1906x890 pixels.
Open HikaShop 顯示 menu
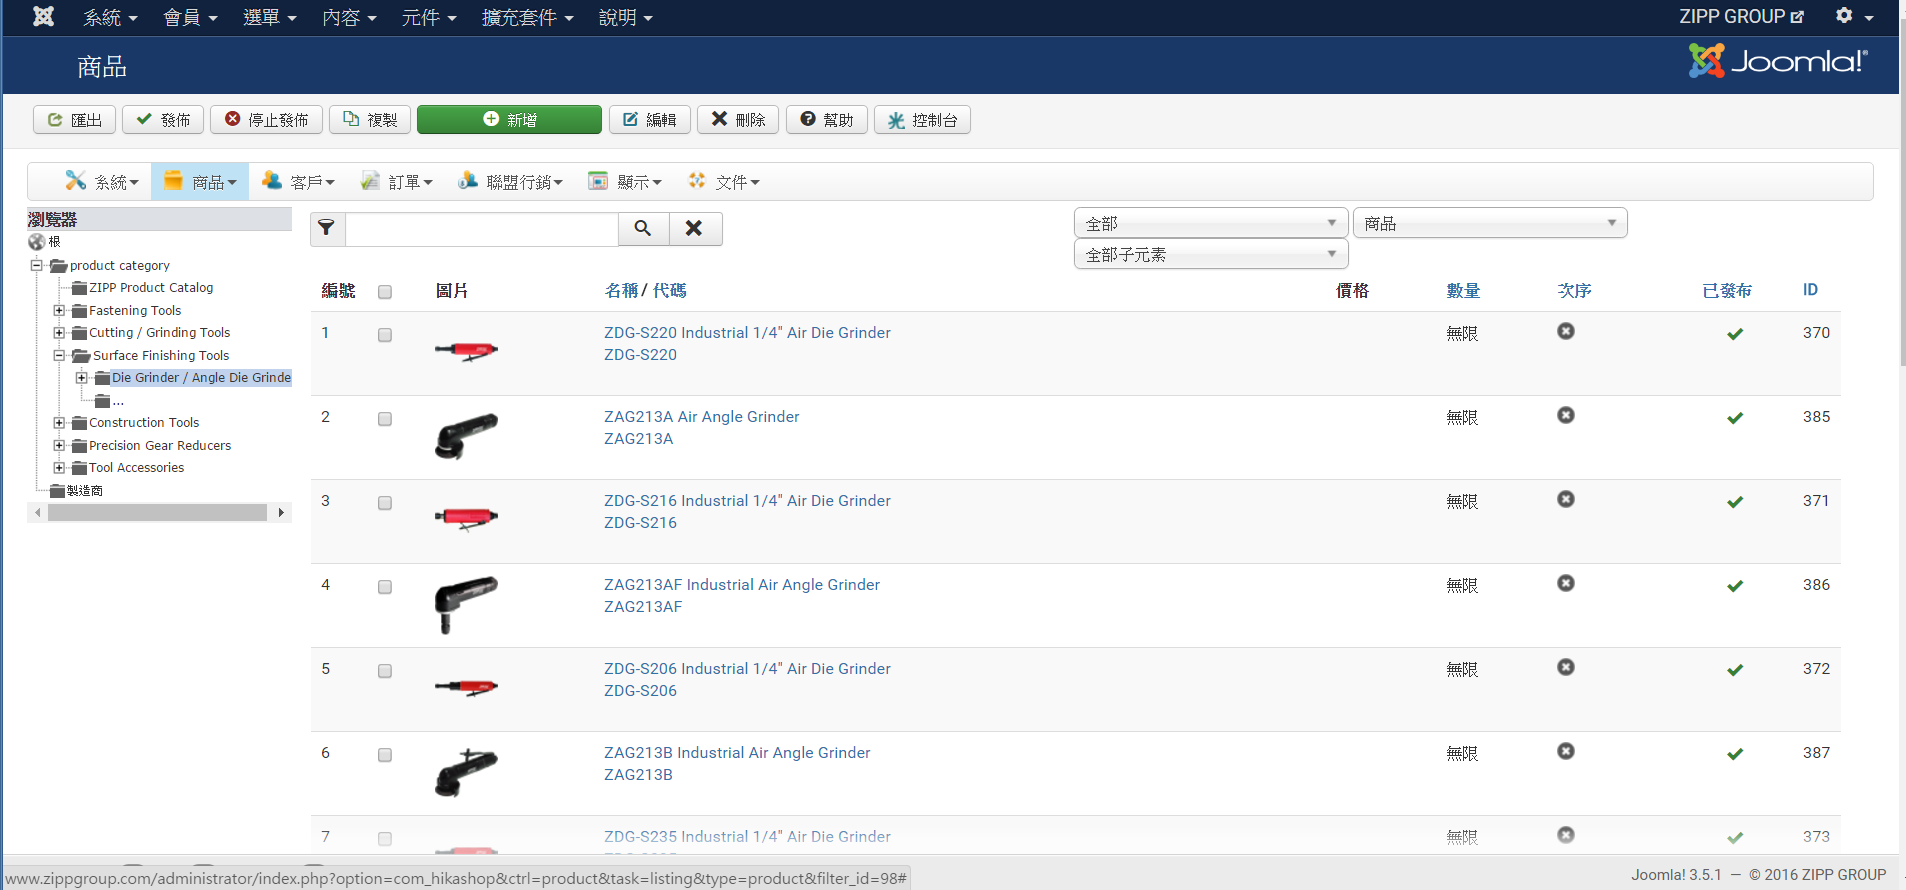click(x=625, y=181)
